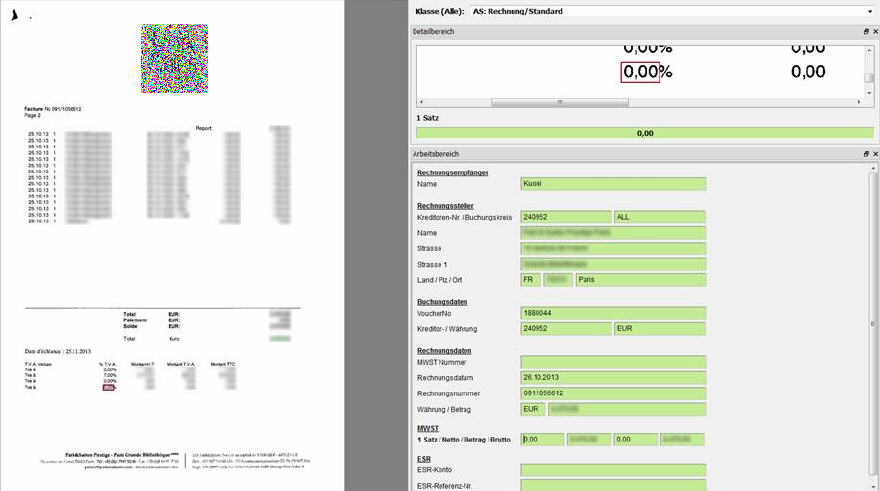The width and height of the screenshot is (880, 491).
Task: Click the green 0,00 total bar
Action: point(645,134)
